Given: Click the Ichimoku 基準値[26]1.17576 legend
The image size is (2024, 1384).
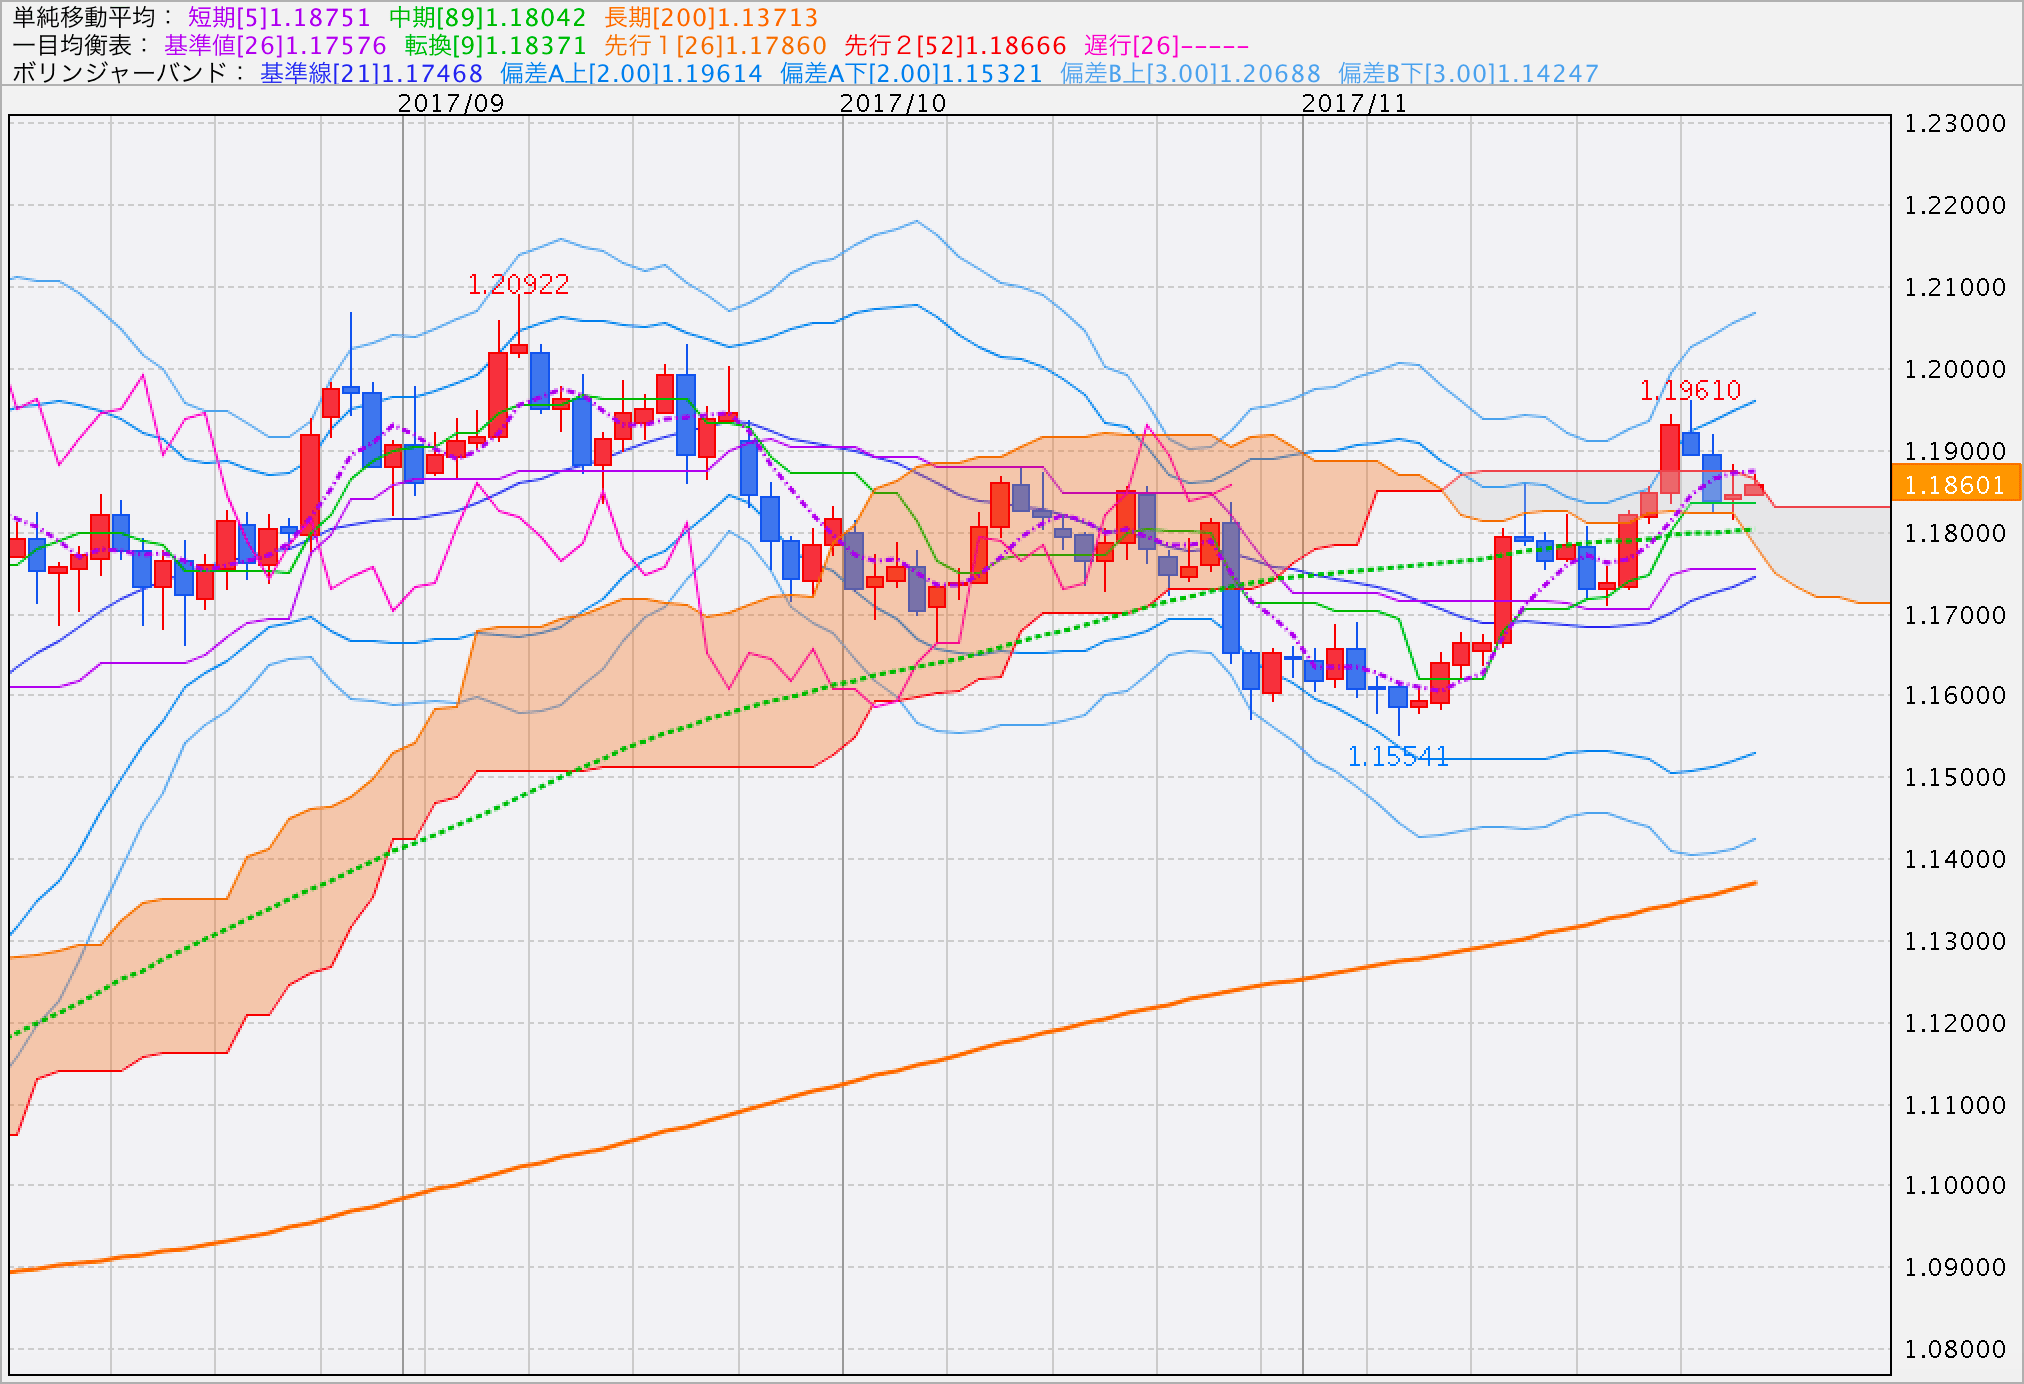Looking at the screenshot, I should pos(275,46).
